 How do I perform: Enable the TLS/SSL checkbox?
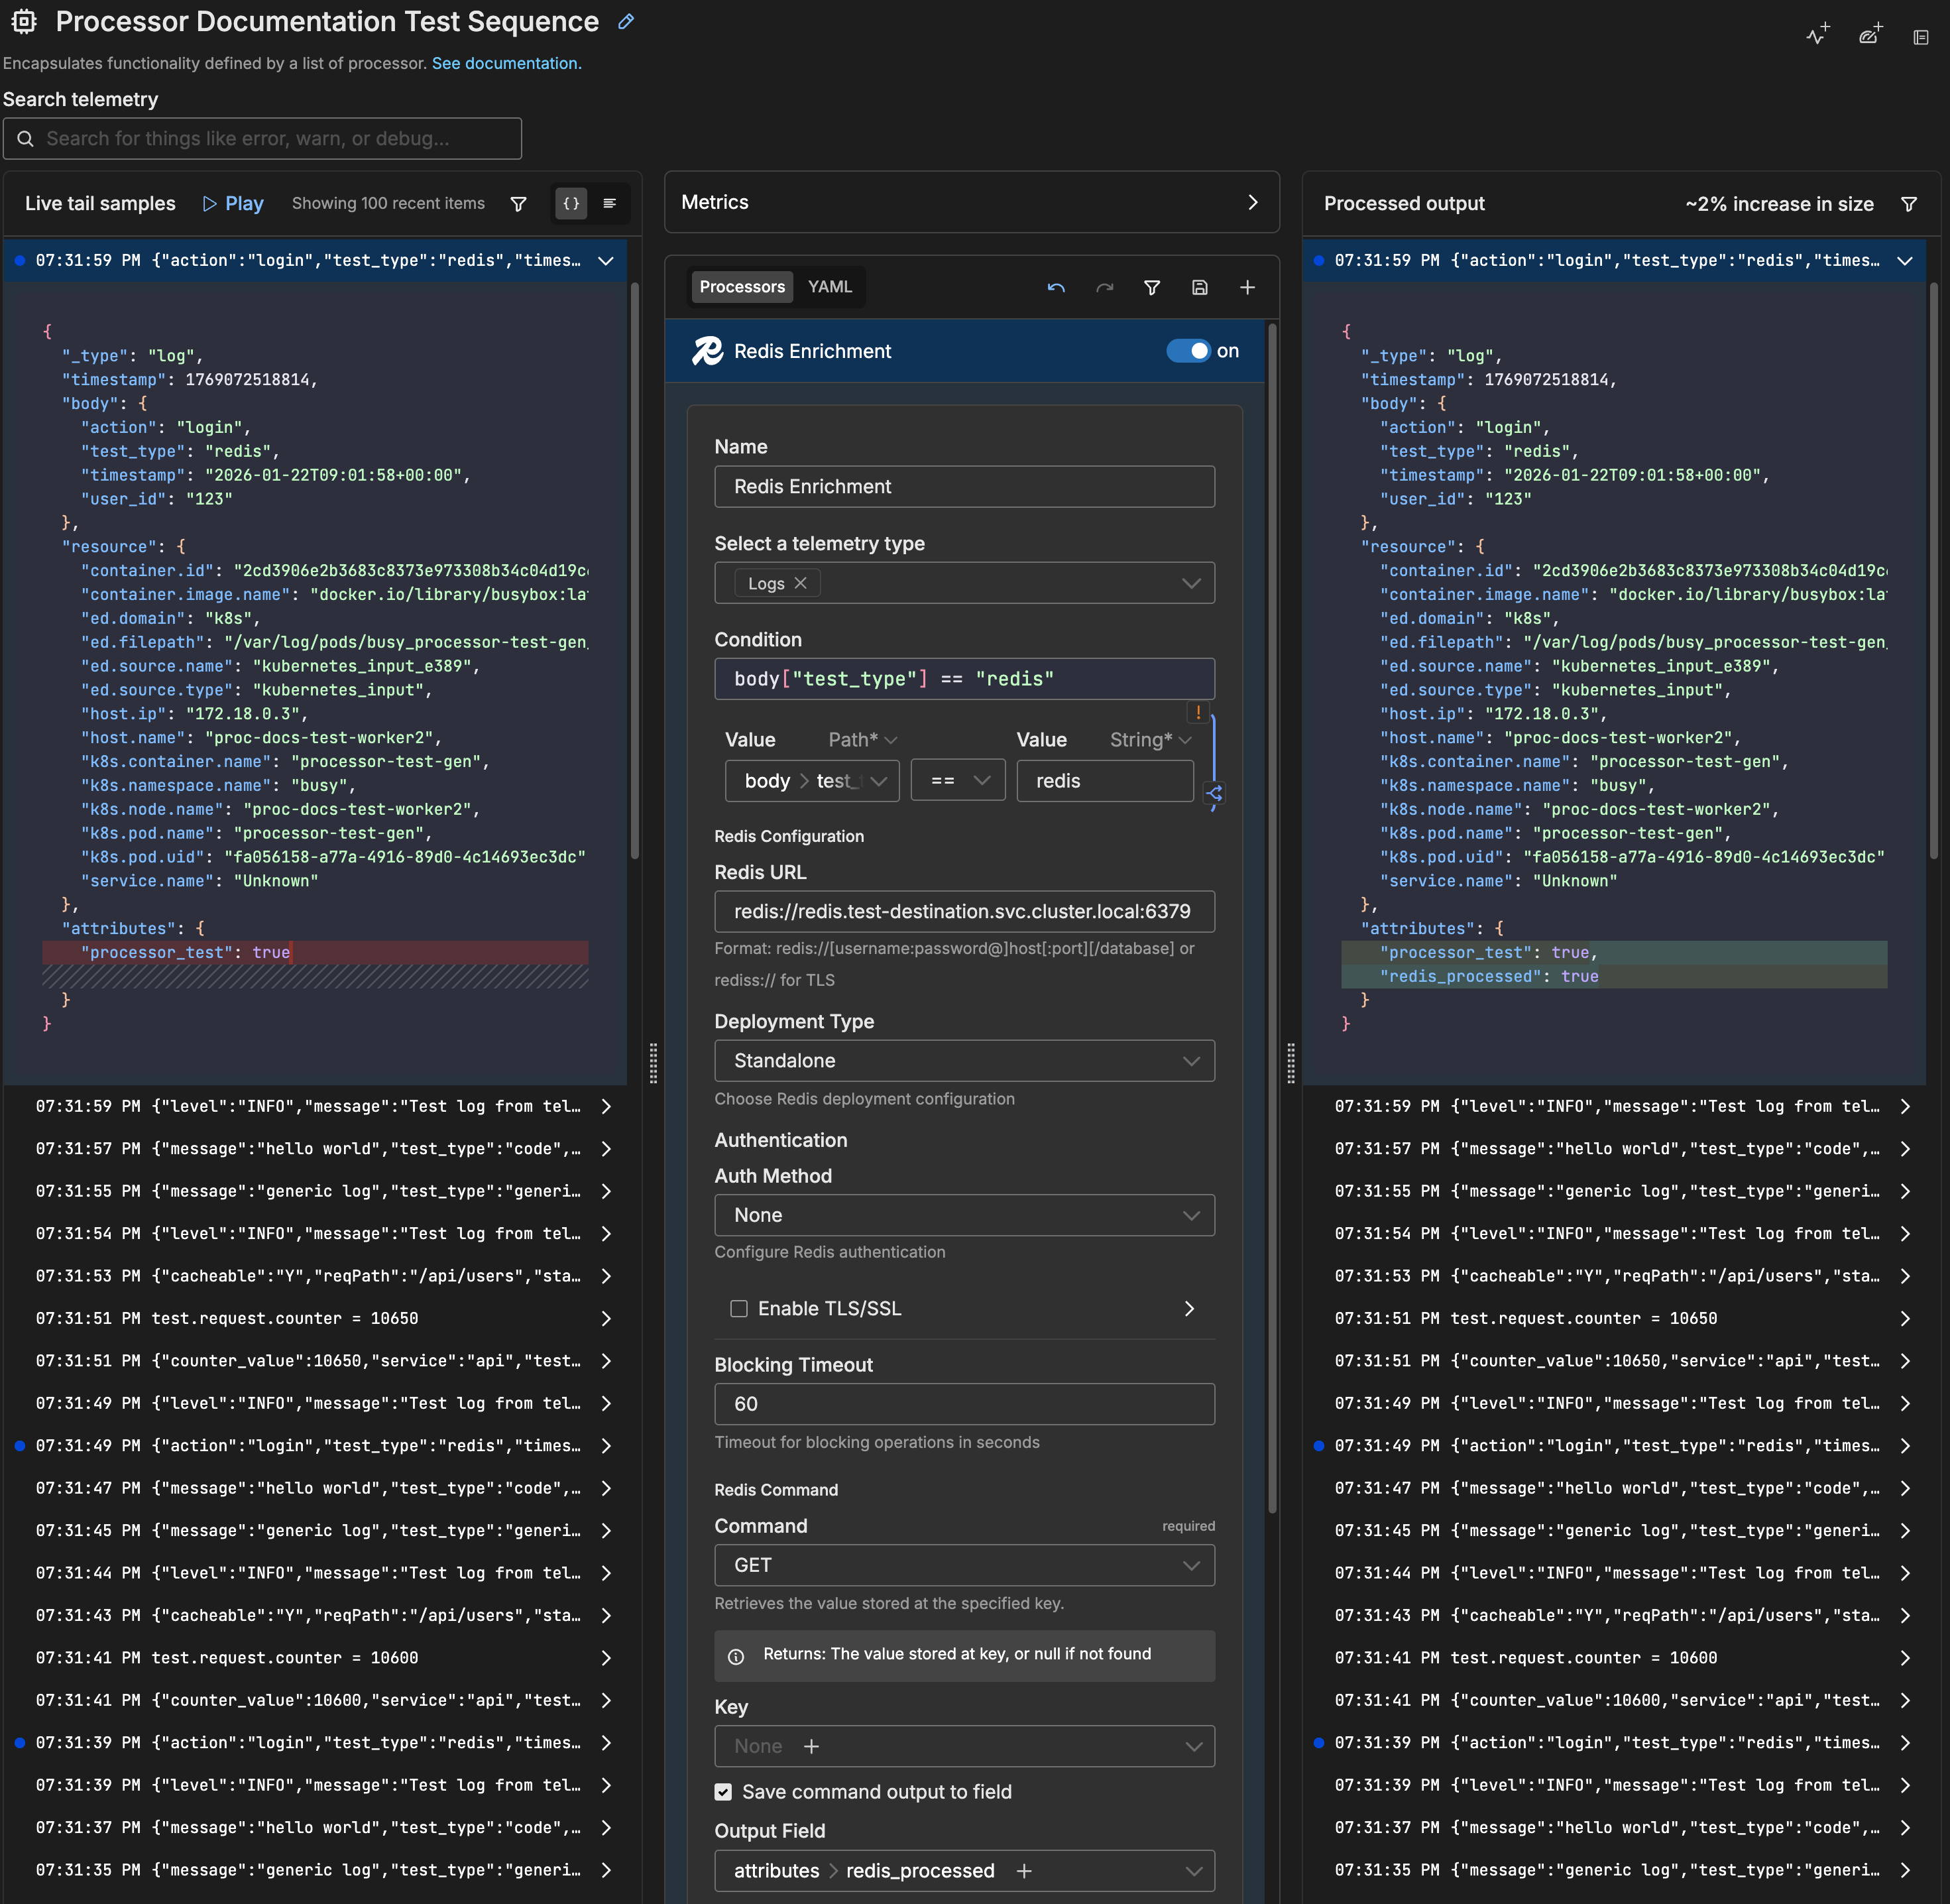point(739,1307)
